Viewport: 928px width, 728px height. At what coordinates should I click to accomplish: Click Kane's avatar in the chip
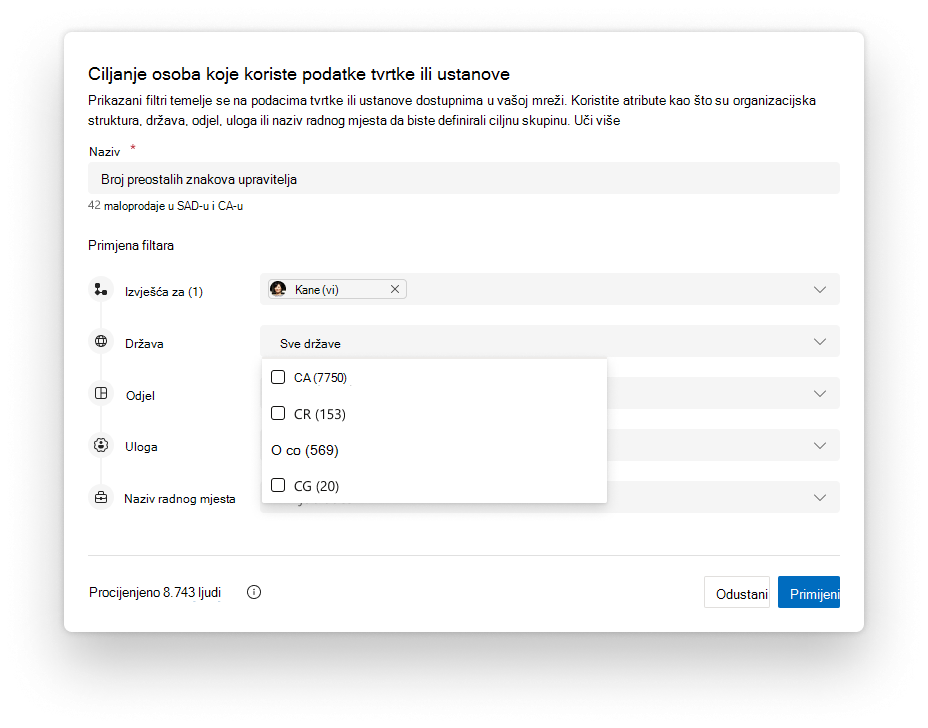pyautogui.click(x=278, y=289)
